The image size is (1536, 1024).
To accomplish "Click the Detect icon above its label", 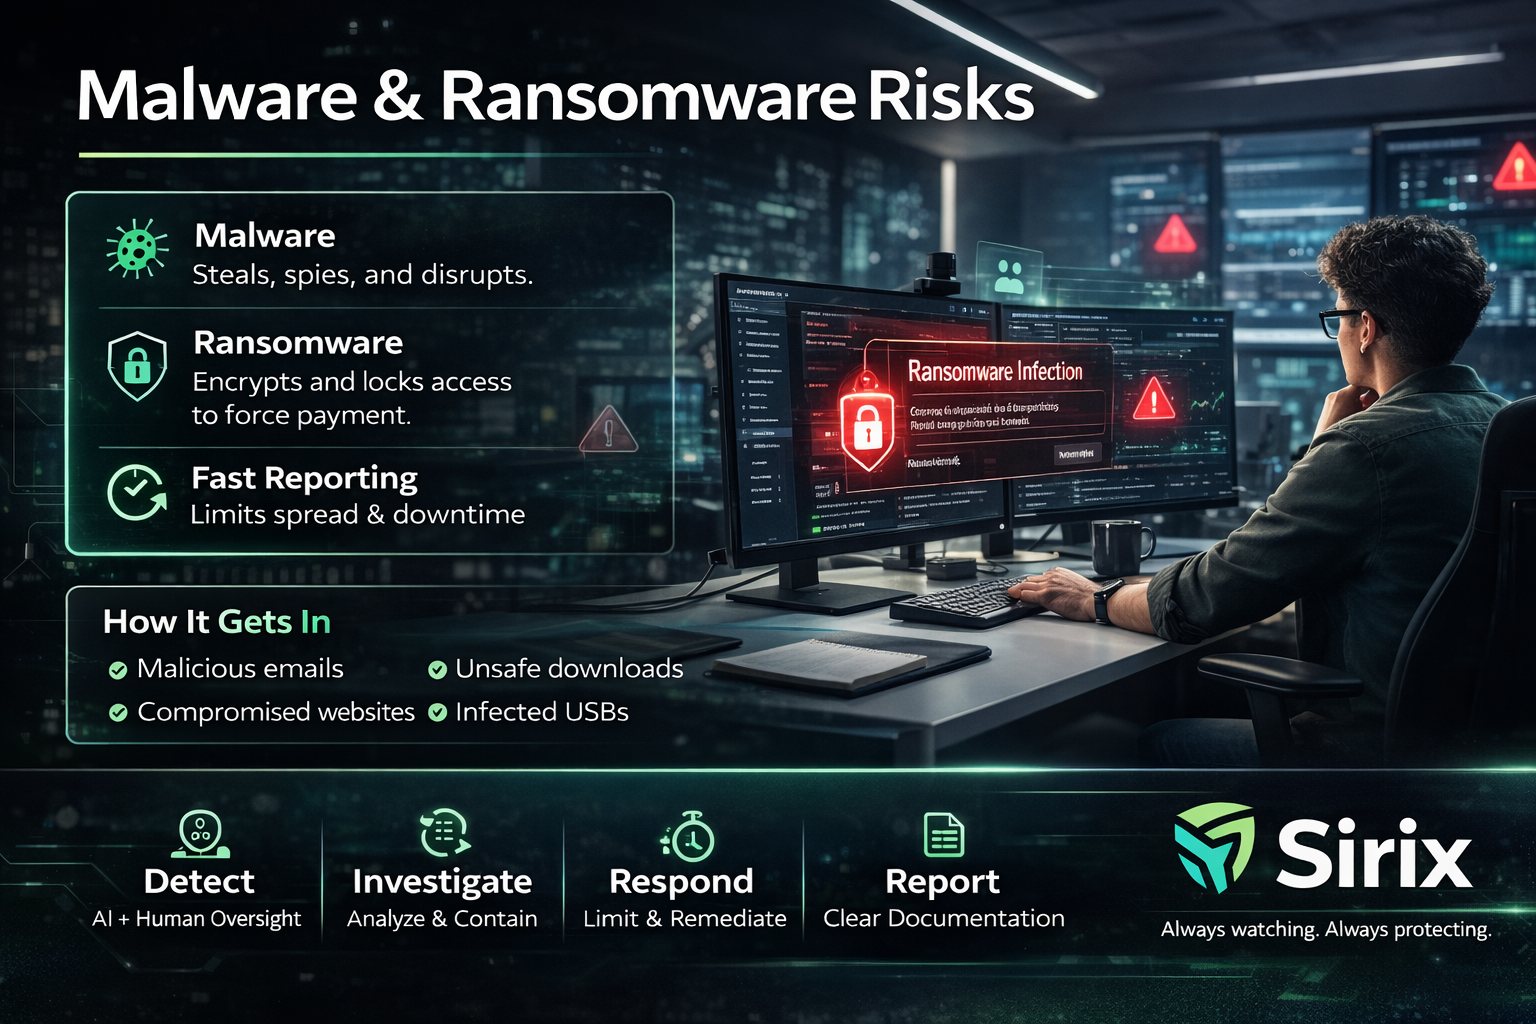I will point(200,834).
